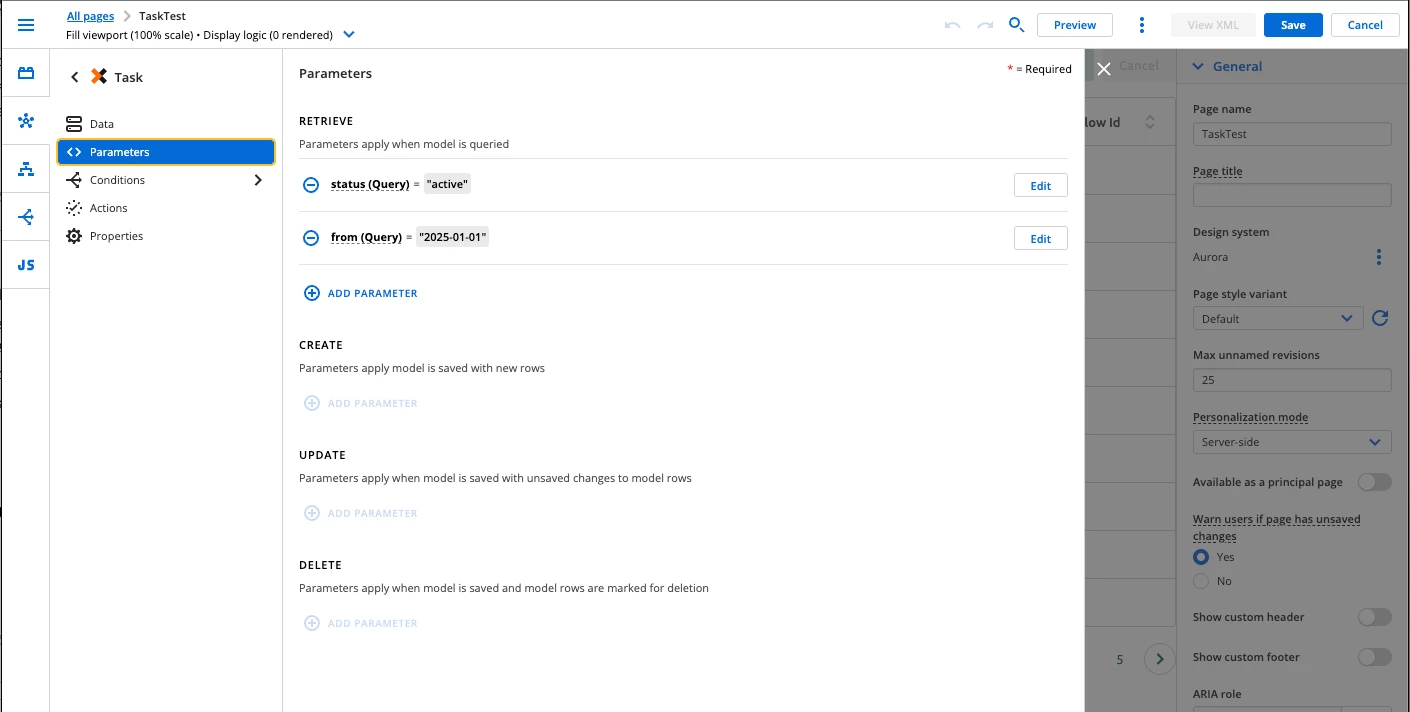
Task: Click the top Cancel button
Action: [1365, 25]
